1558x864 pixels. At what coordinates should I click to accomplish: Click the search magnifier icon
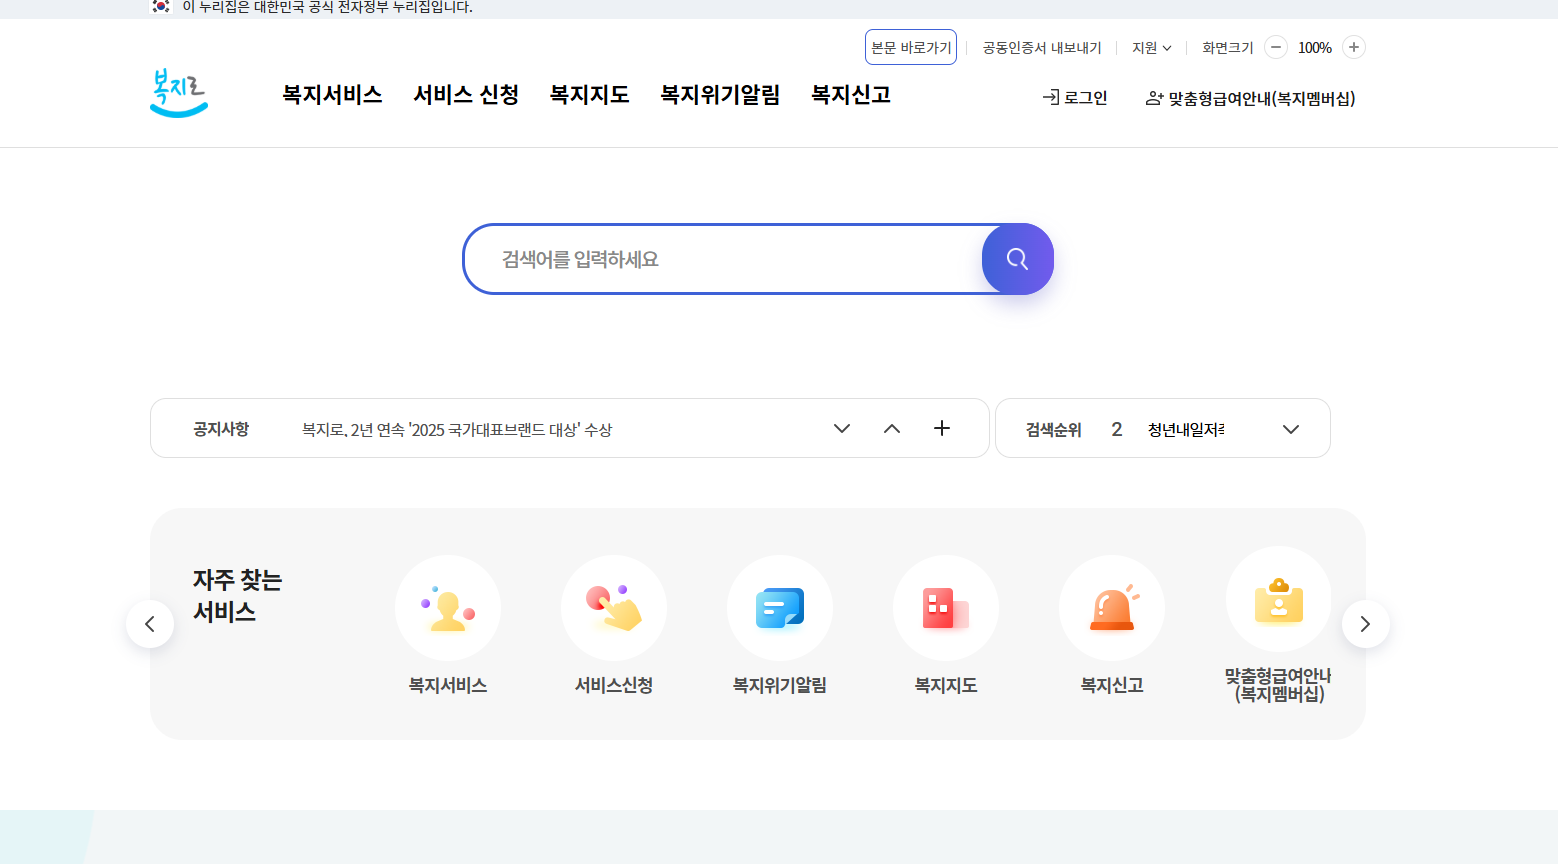tap(1017, 259)
